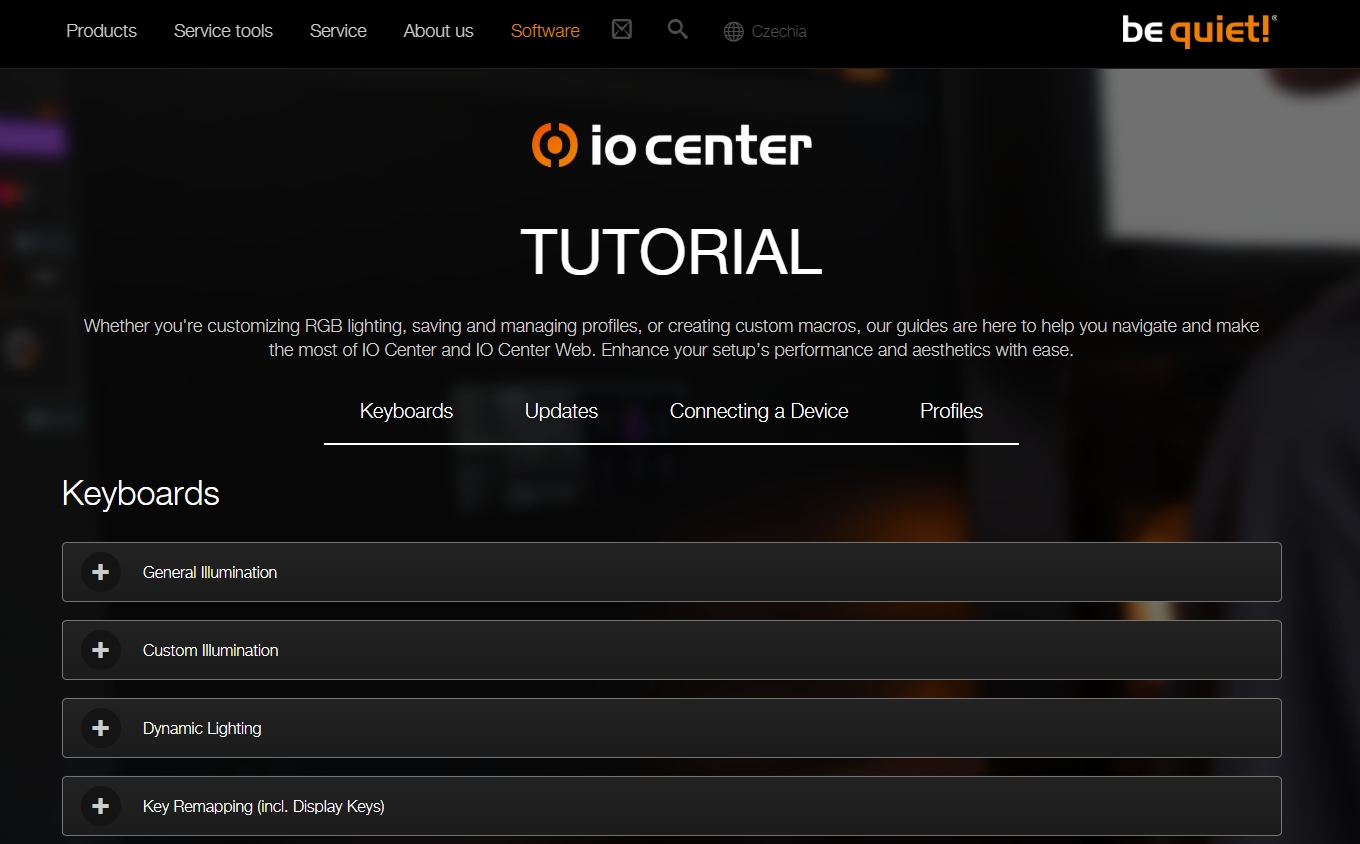Click plus icon beside Custom Illumination
The height and width of the screenshot is (844, 1360).
point(100,650)
